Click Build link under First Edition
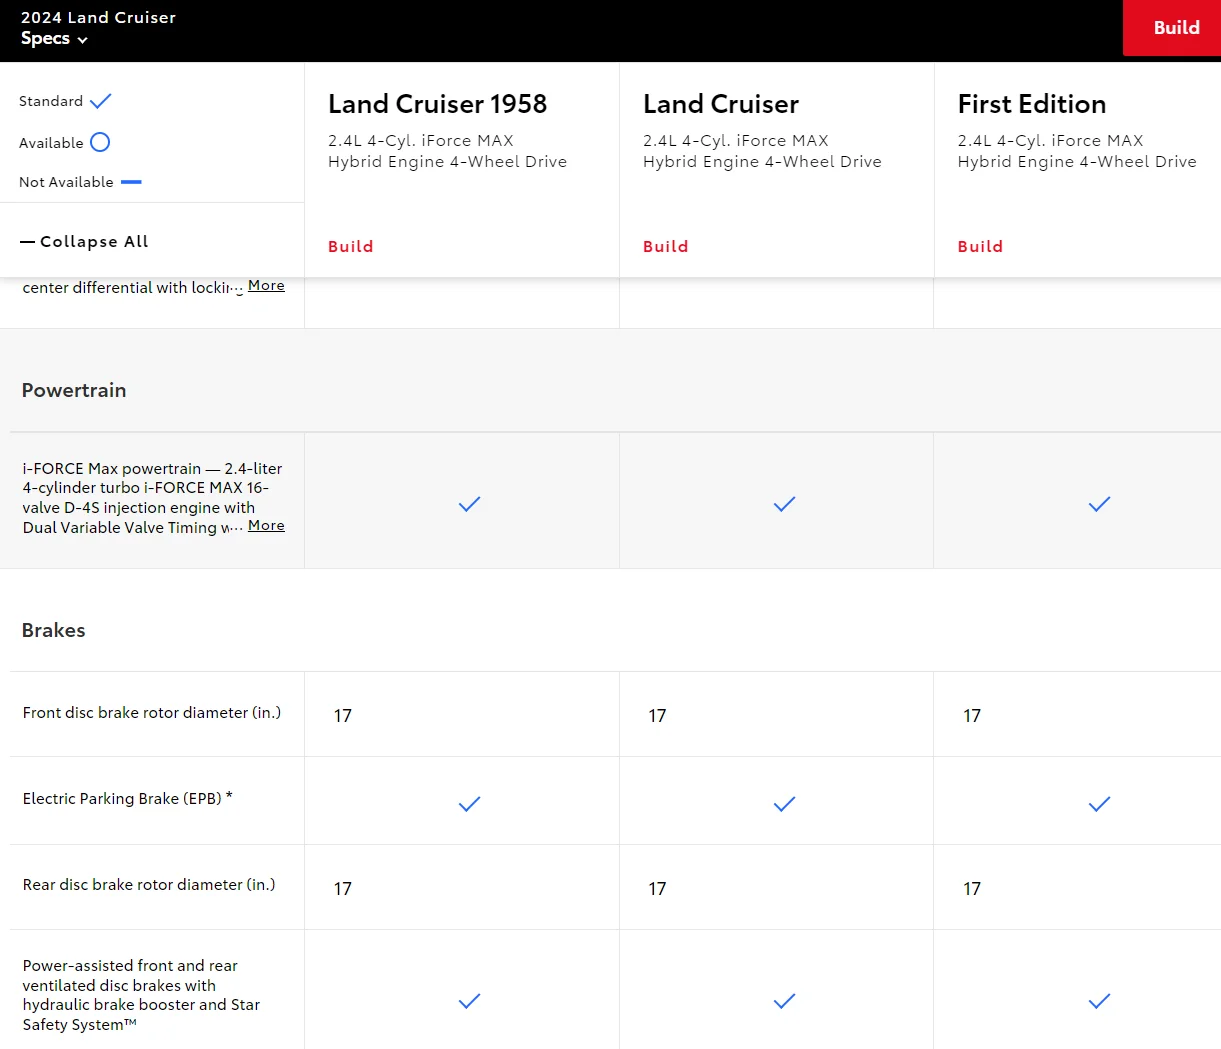Viewport: 1221px width, 1049px height. coord(980,246)
